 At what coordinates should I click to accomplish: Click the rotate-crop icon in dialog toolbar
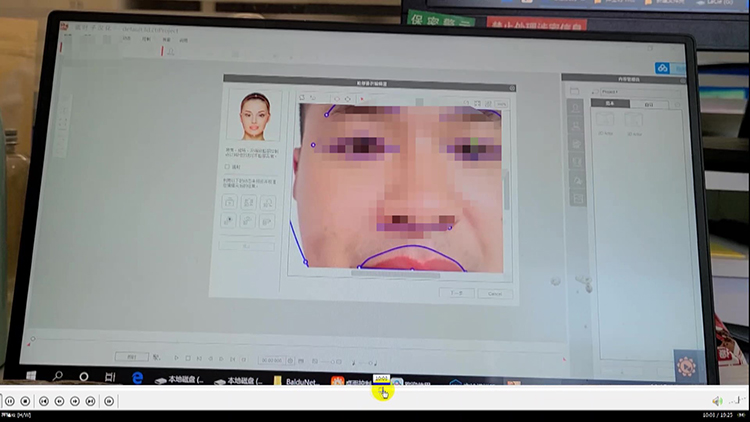(x=302, y=98)
